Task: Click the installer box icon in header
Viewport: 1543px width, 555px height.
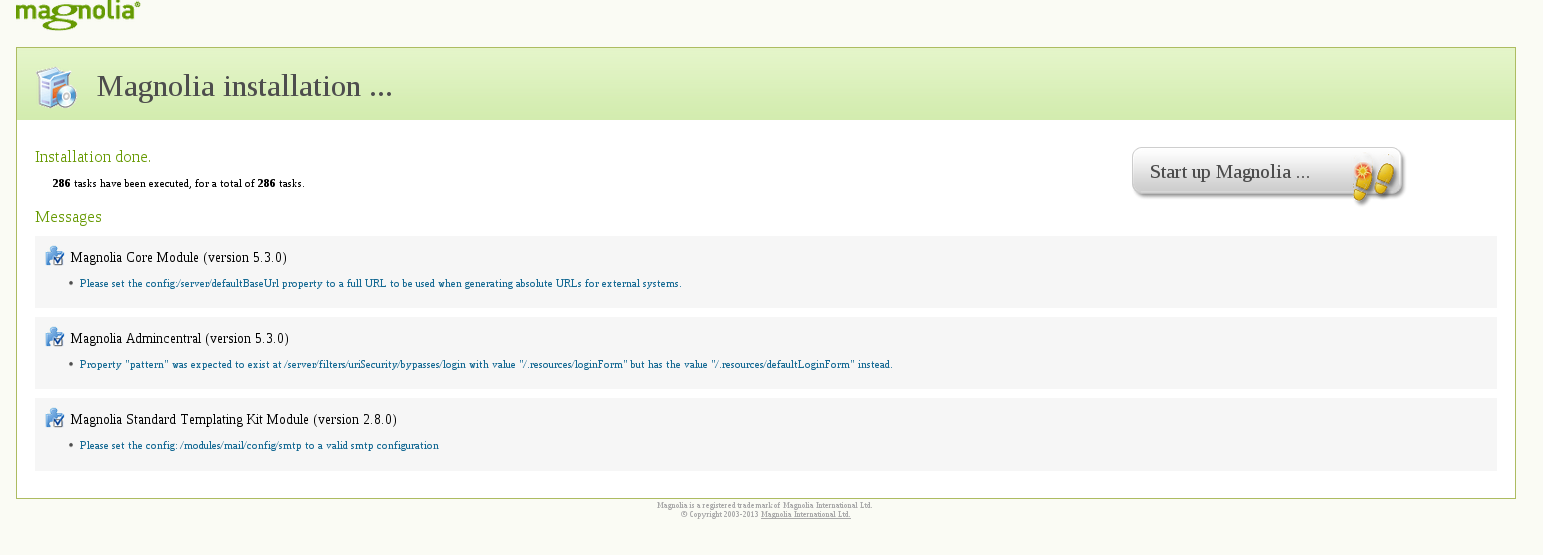Action: pyautogui.click(x=56, y=88)
